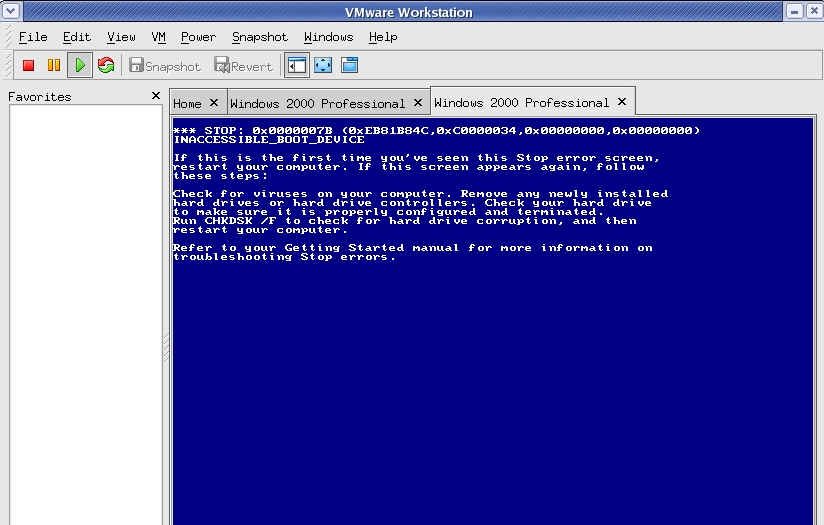Minimize the VMware Workstation window
The height and width of the screenshot is (525, 824).
click(795, 11)
